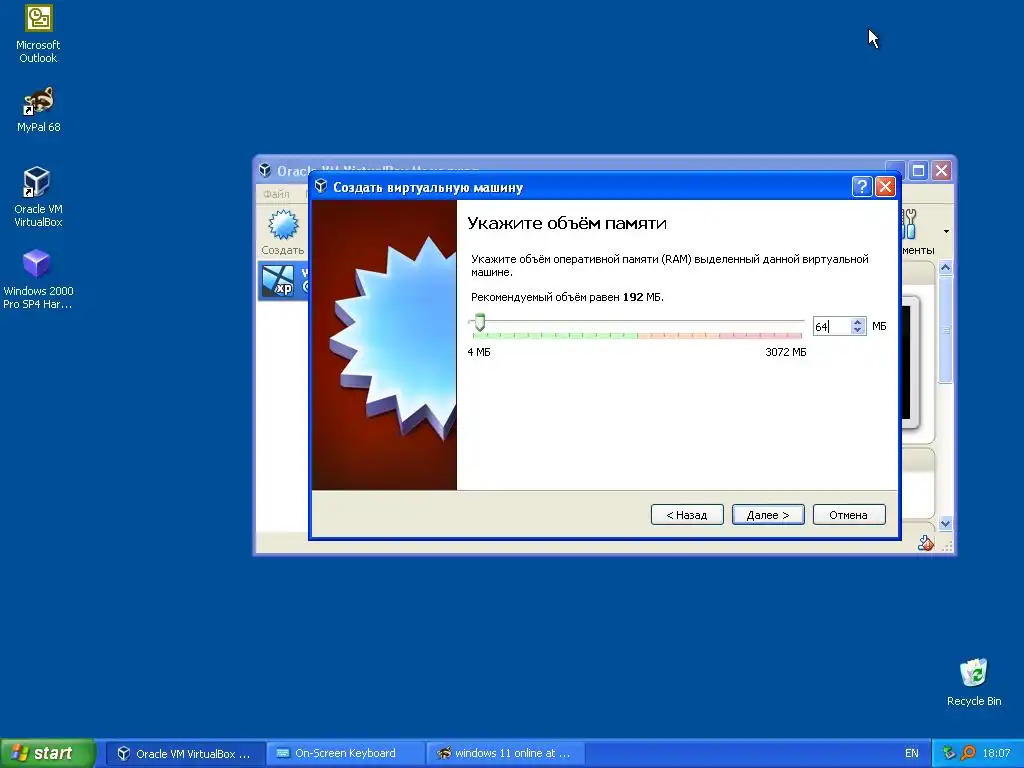Increase memory with spinner up arrow

tap(858, 322)
